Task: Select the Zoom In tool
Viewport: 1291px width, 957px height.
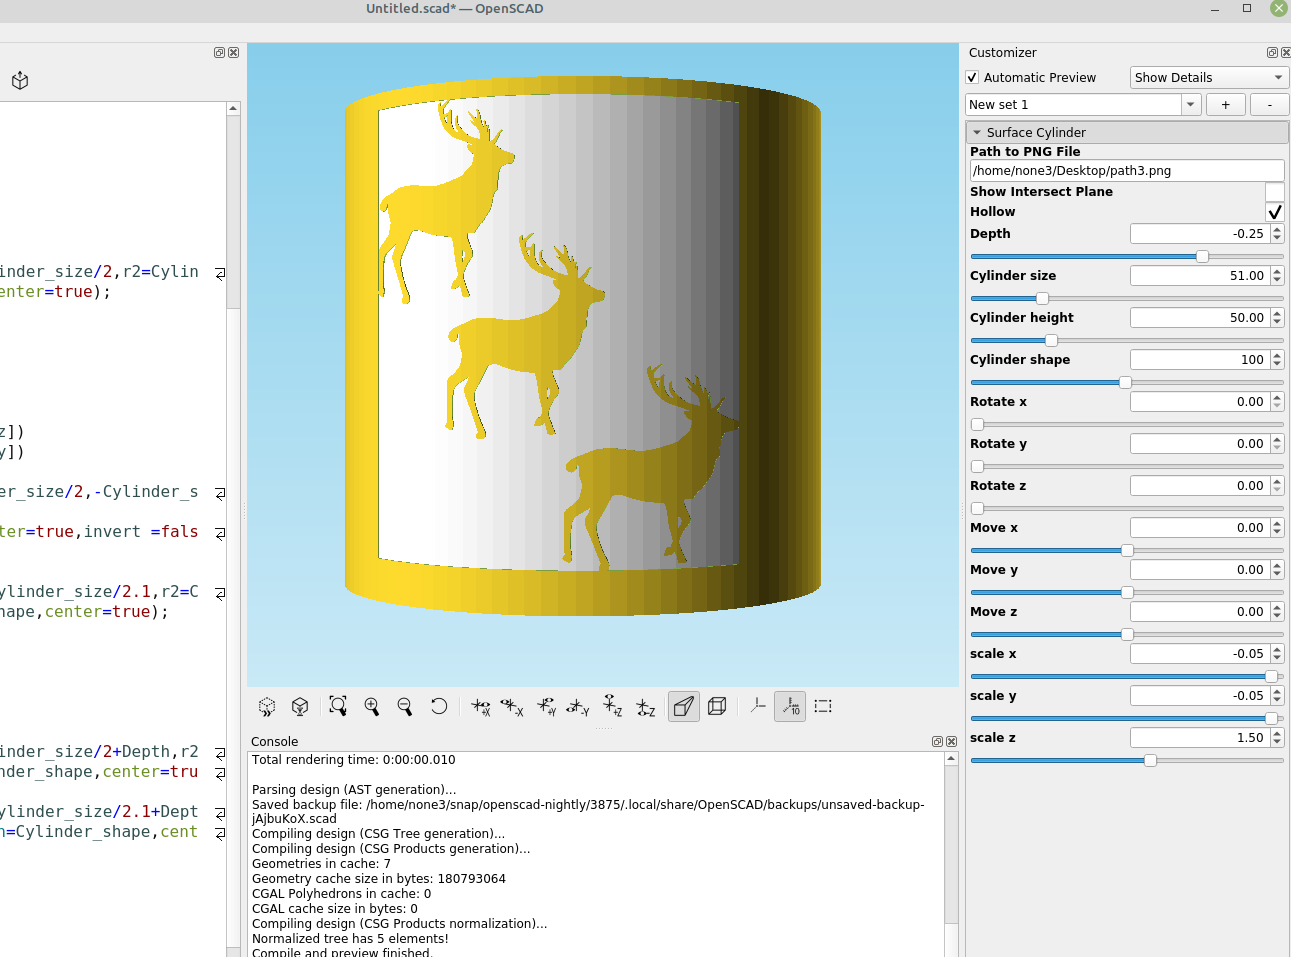Action: [x=372, y=706]
